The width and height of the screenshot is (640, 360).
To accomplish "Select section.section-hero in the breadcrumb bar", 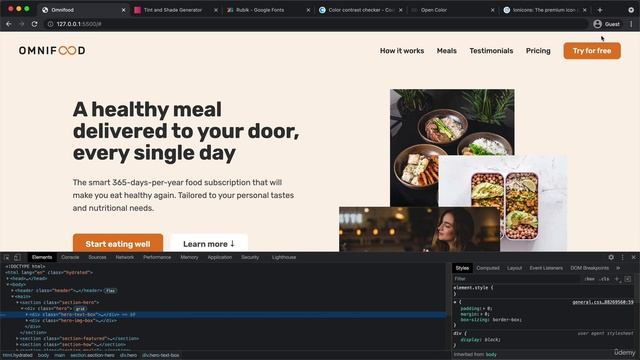I will (x=92, y=355).
